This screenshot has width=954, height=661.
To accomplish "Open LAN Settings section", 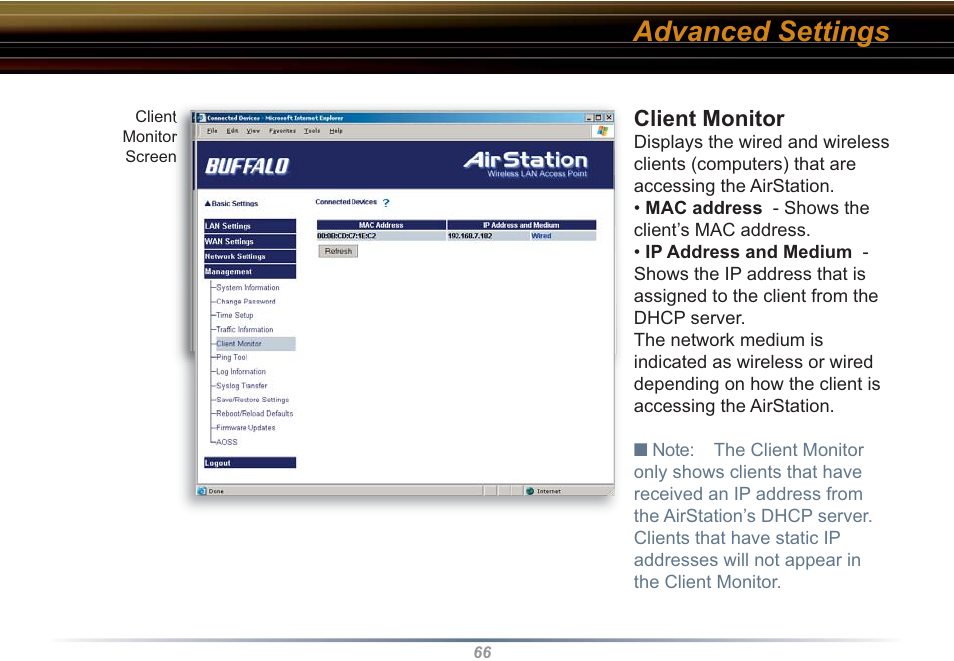I will tap(250, 226).
